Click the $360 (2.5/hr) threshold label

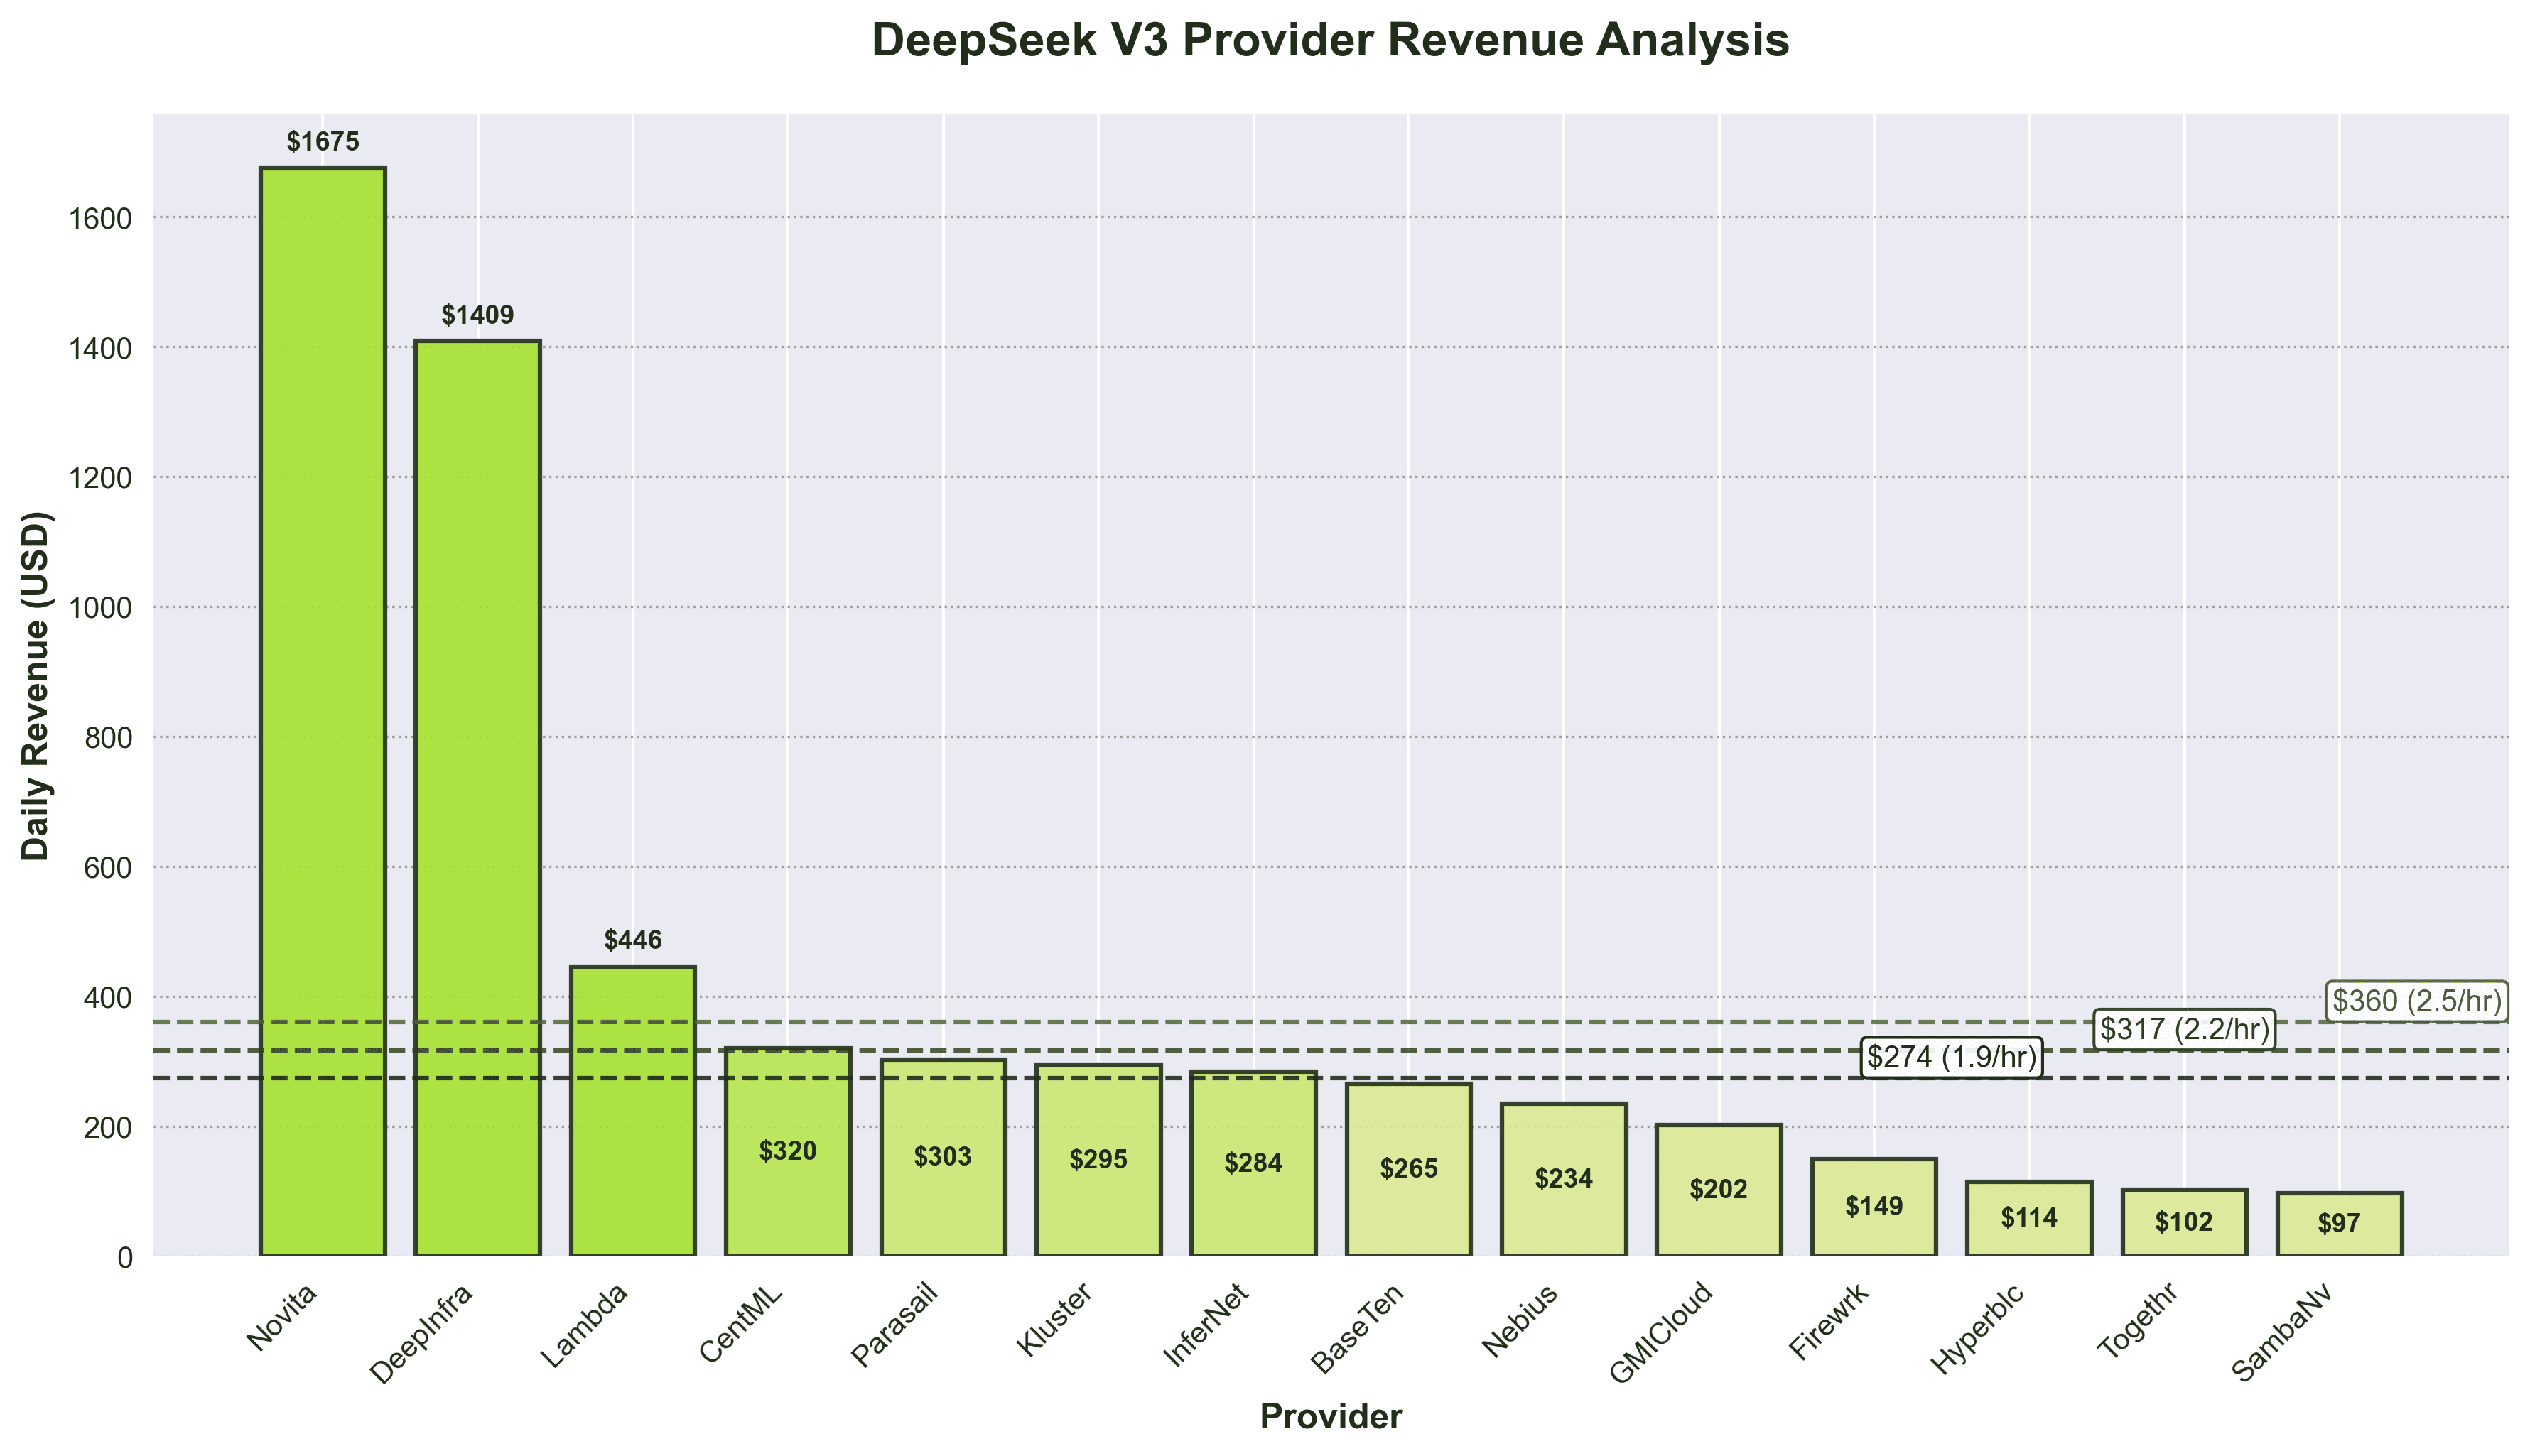tap(2416, 1000)
